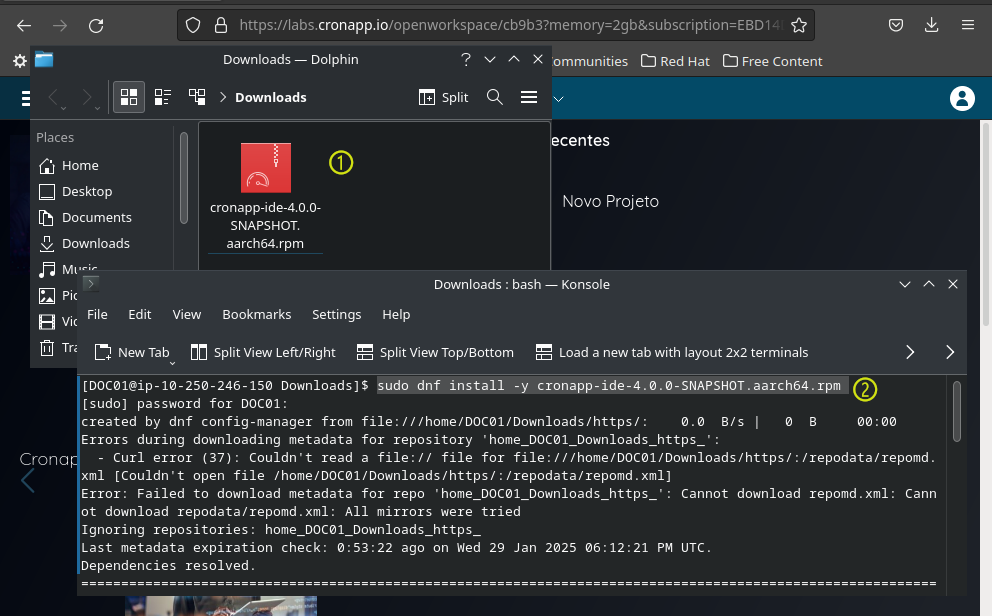
Task: Open the Firefox application menu
Action: pyautogui.click(x=968, y=25)
